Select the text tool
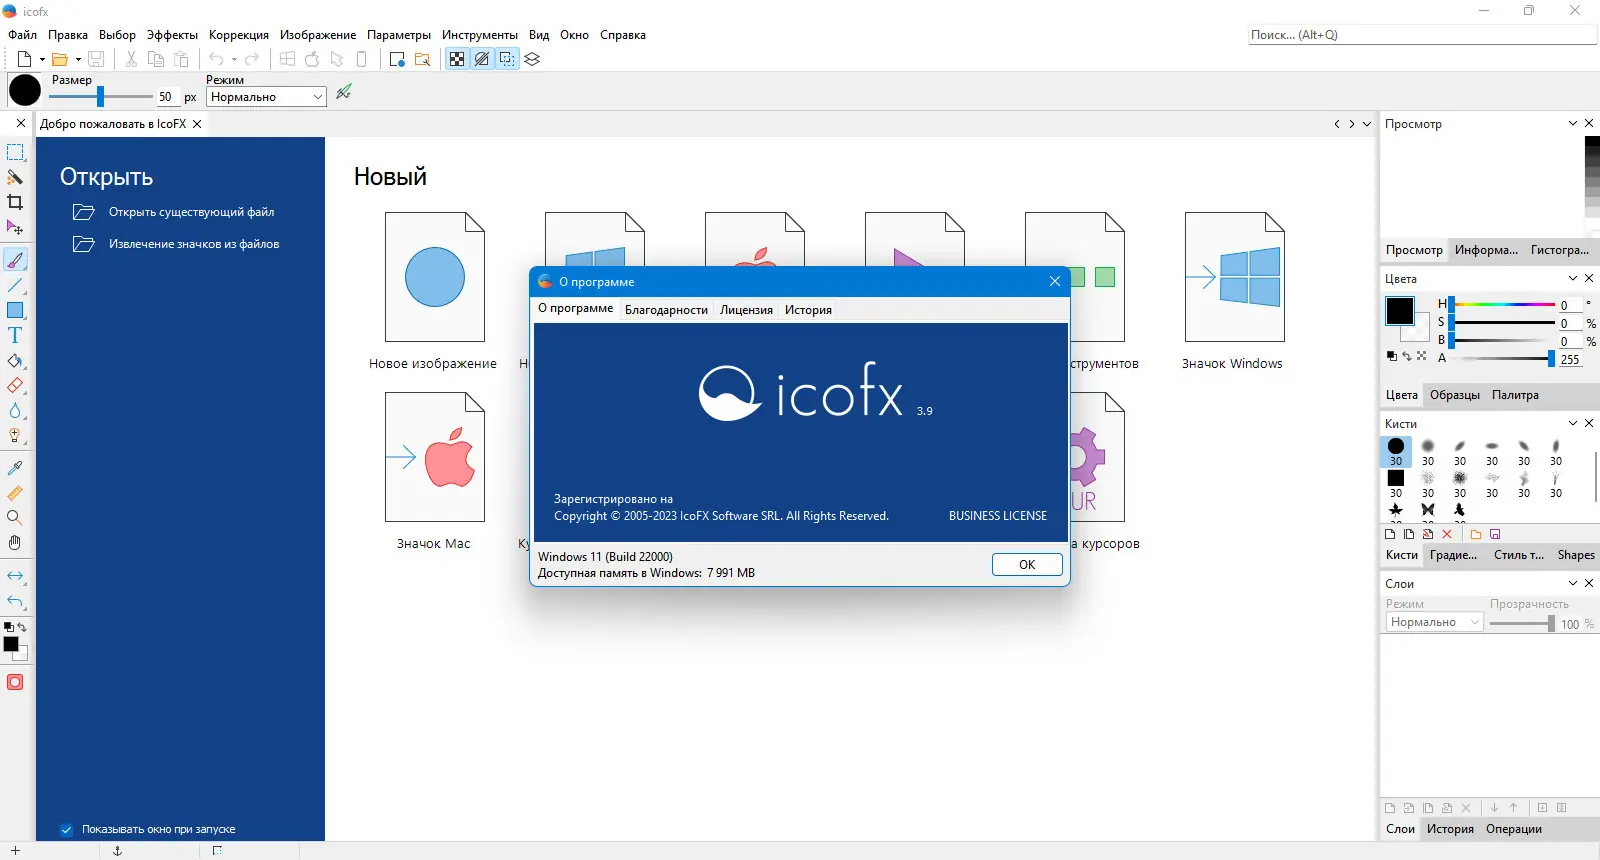The width and height of the screenshot is (1600, 860). point(15,335)
